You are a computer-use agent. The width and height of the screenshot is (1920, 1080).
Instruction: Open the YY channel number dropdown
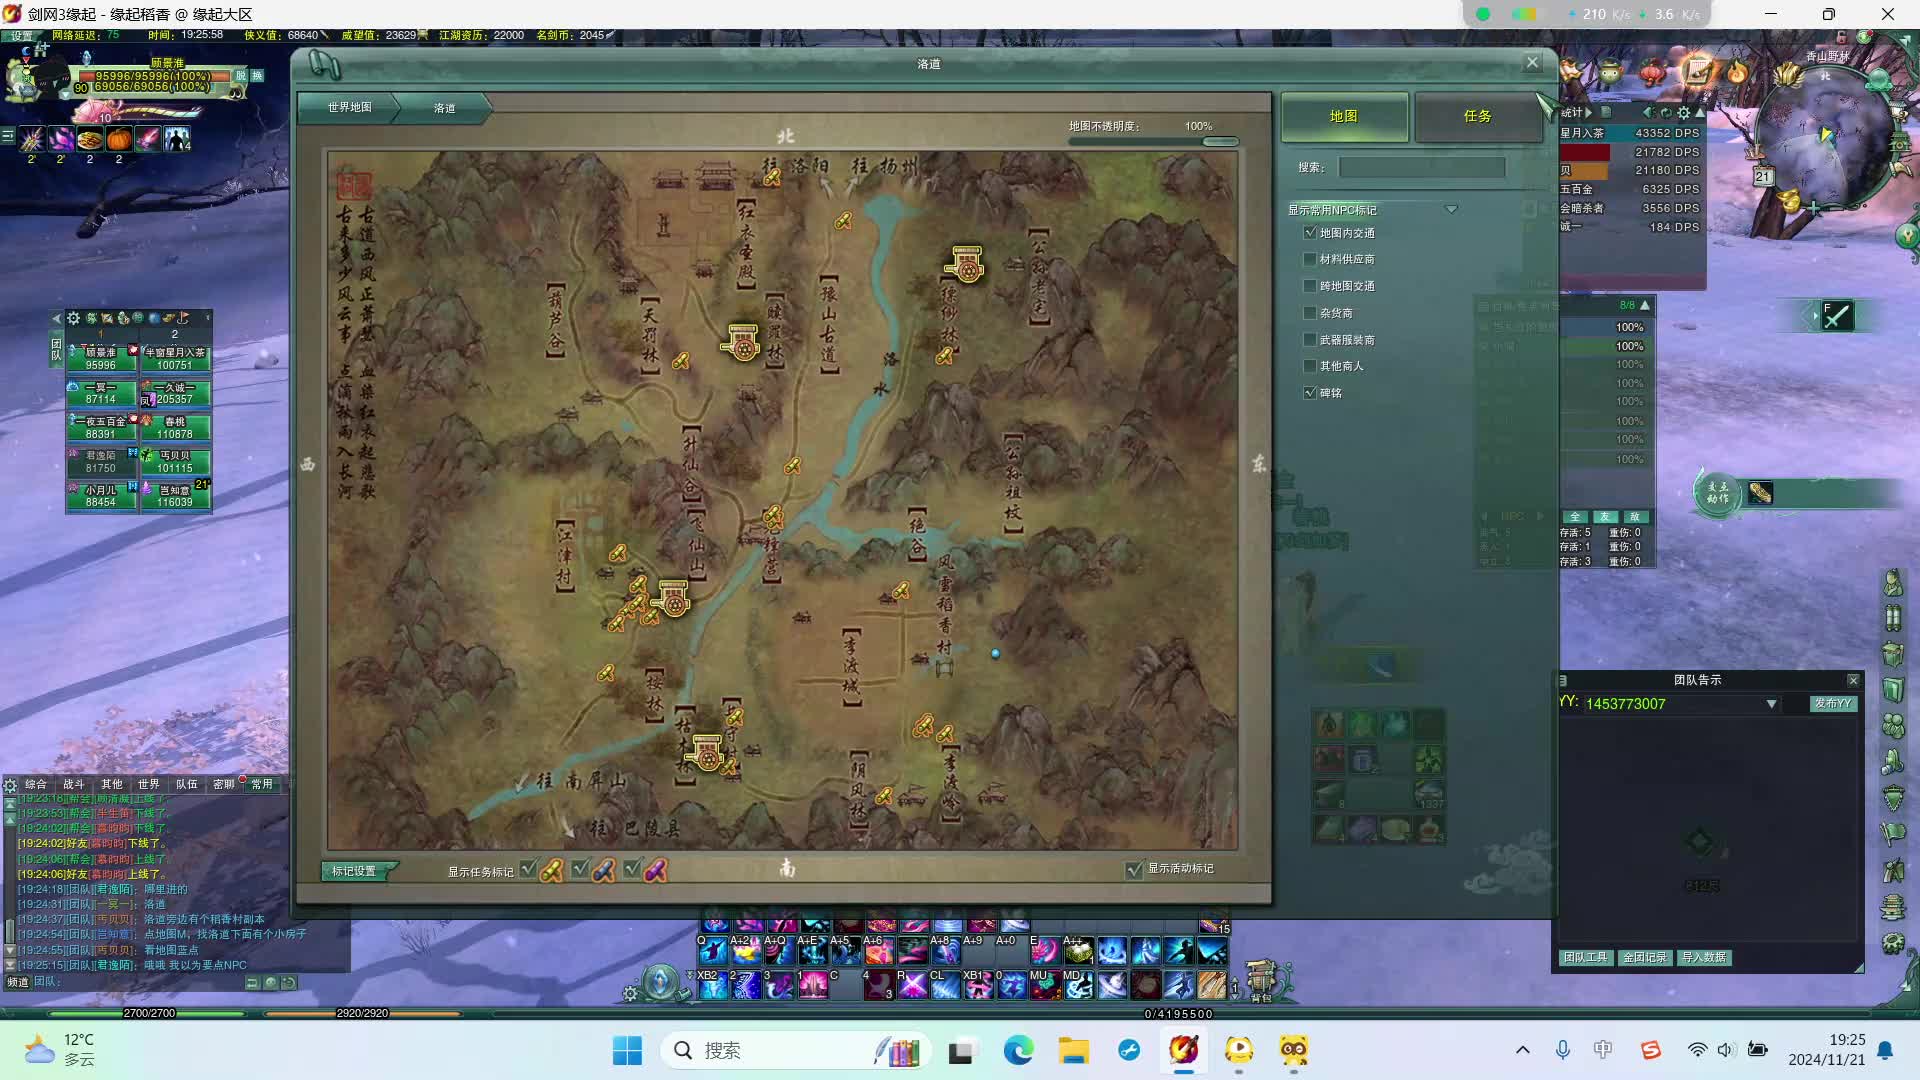(x=1771, y=704)
